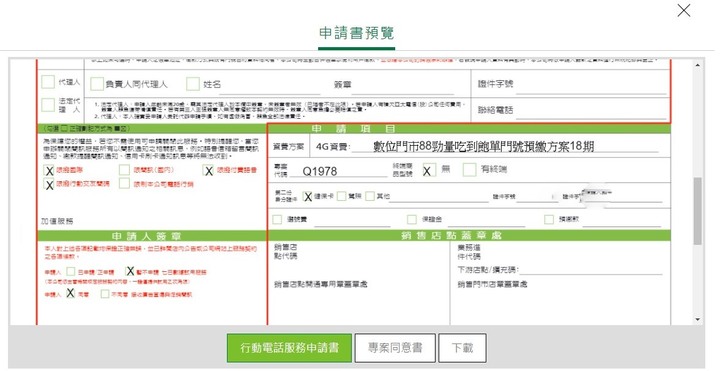The image size is (720, 371).
Task: Switch to the 專案同意書 document
Action: 395,348
